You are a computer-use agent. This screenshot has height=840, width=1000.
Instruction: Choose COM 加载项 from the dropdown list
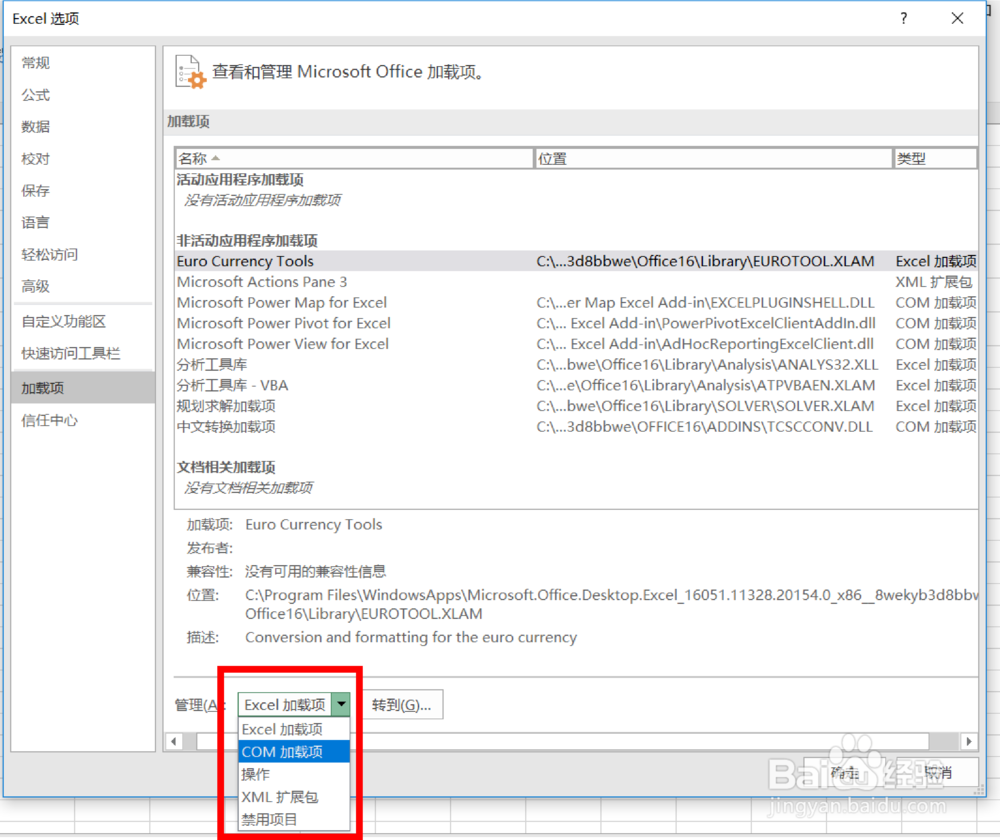click(294, 751)
